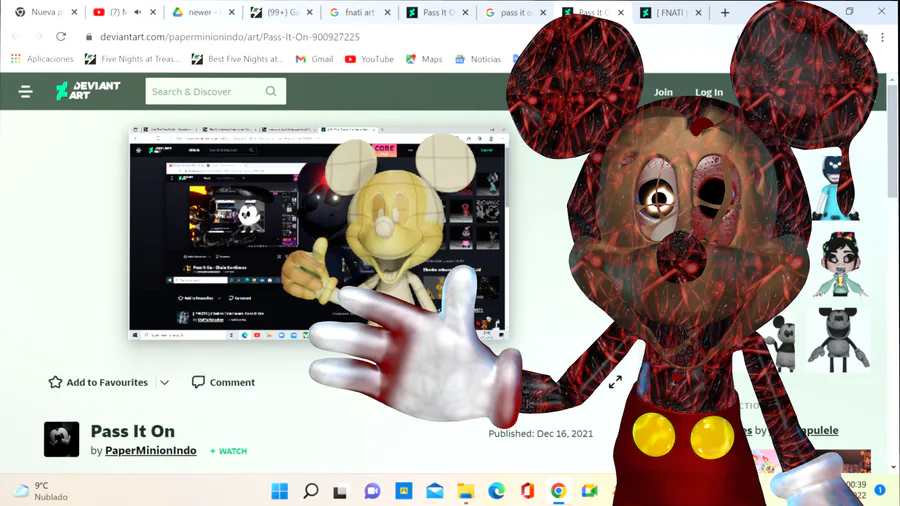Open the grey mouse suit thumbnail
This screenshot has width=900, height=506.
839,339
